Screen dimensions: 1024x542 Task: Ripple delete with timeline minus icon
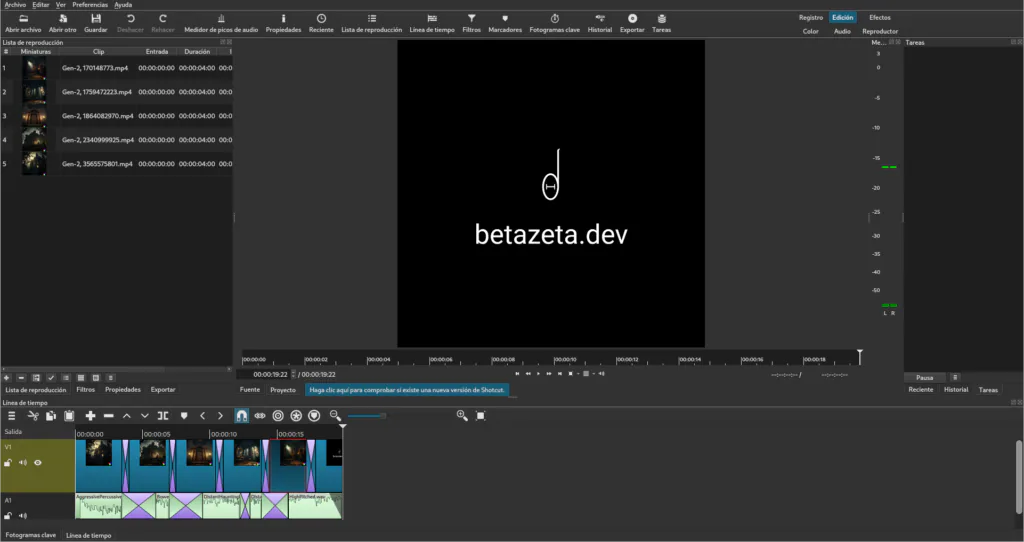(108, 415)
